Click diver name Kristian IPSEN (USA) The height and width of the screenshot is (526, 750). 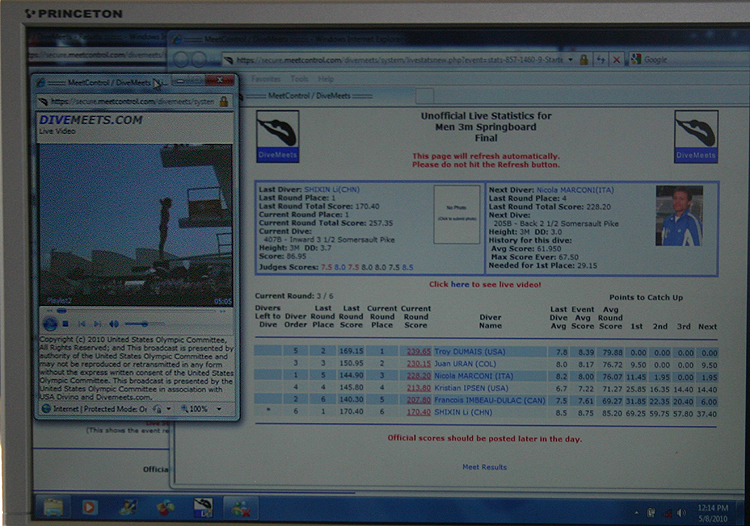pyautogui.click(x=471, y=388)
